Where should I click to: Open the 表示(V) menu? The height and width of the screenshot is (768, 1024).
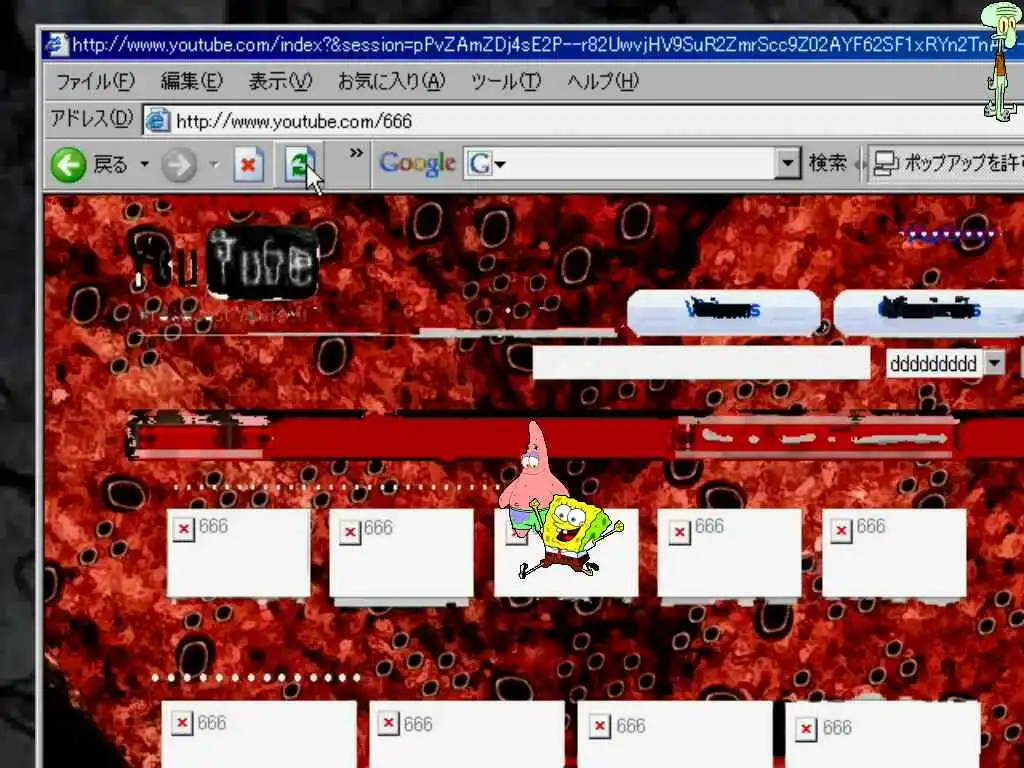pos(280,82)
